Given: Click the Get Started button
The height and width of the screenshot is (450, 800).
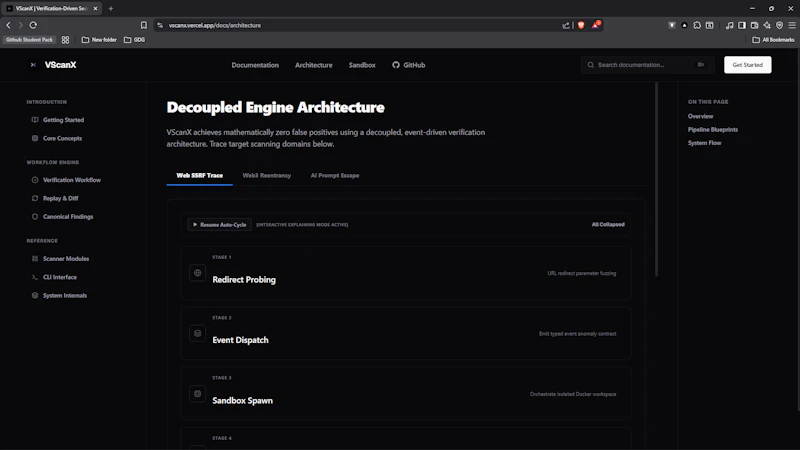Looking at the screenshot, I should [x=747, y=65].
